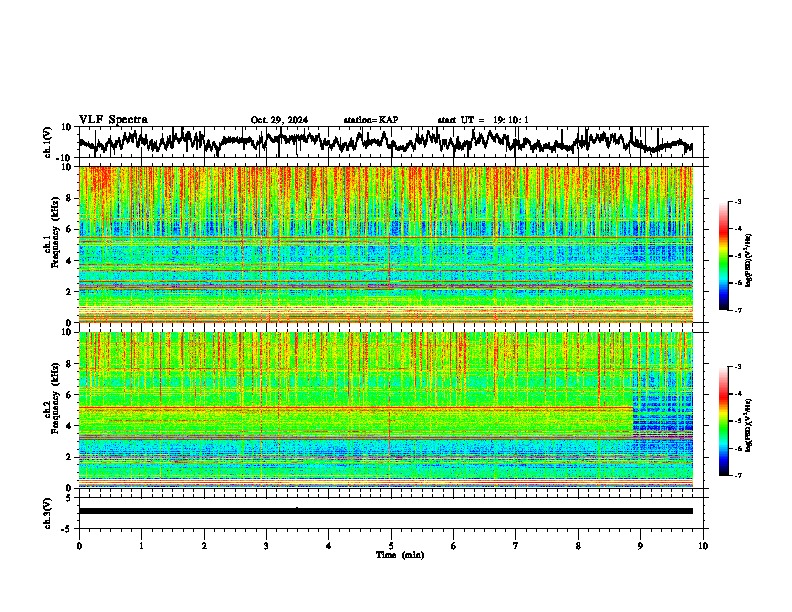Click the black ch.3(V) signal bar
The image size is (792, 612).
pyautogui.click(x=386, y=511)
